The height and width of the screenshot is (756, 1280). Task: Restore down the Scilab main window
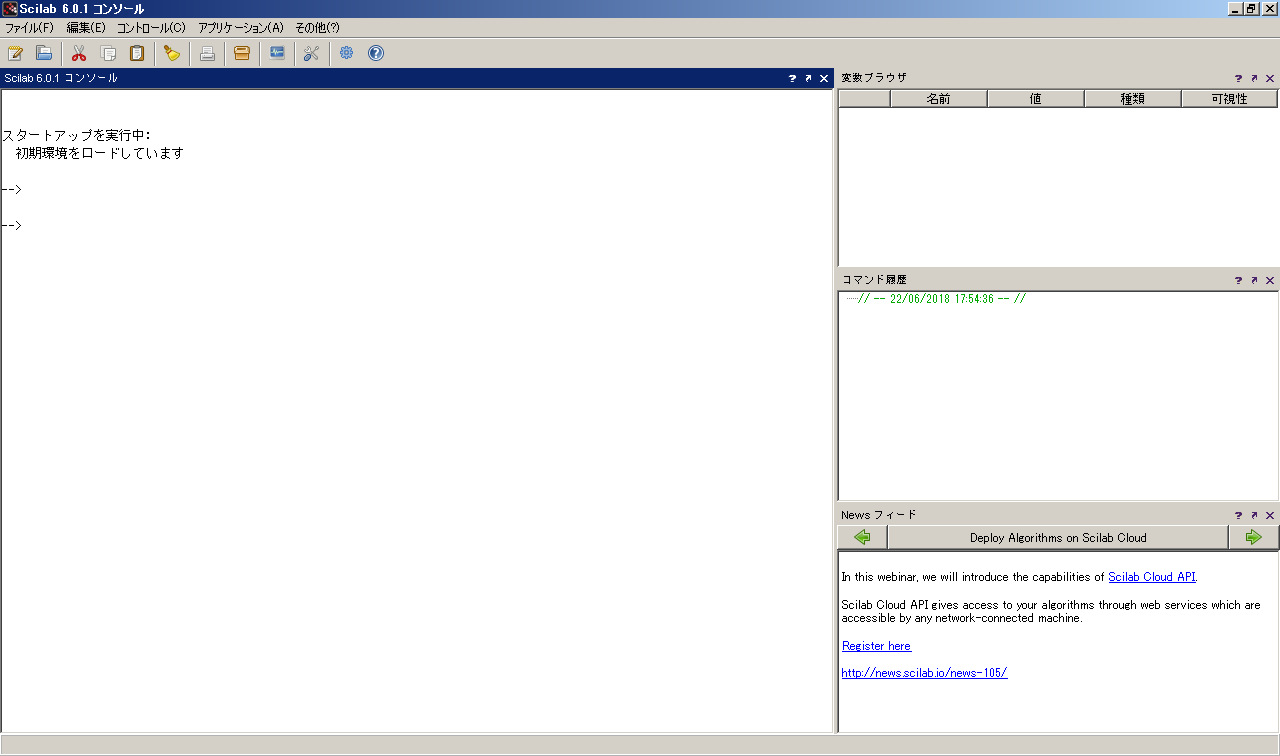1251,8
